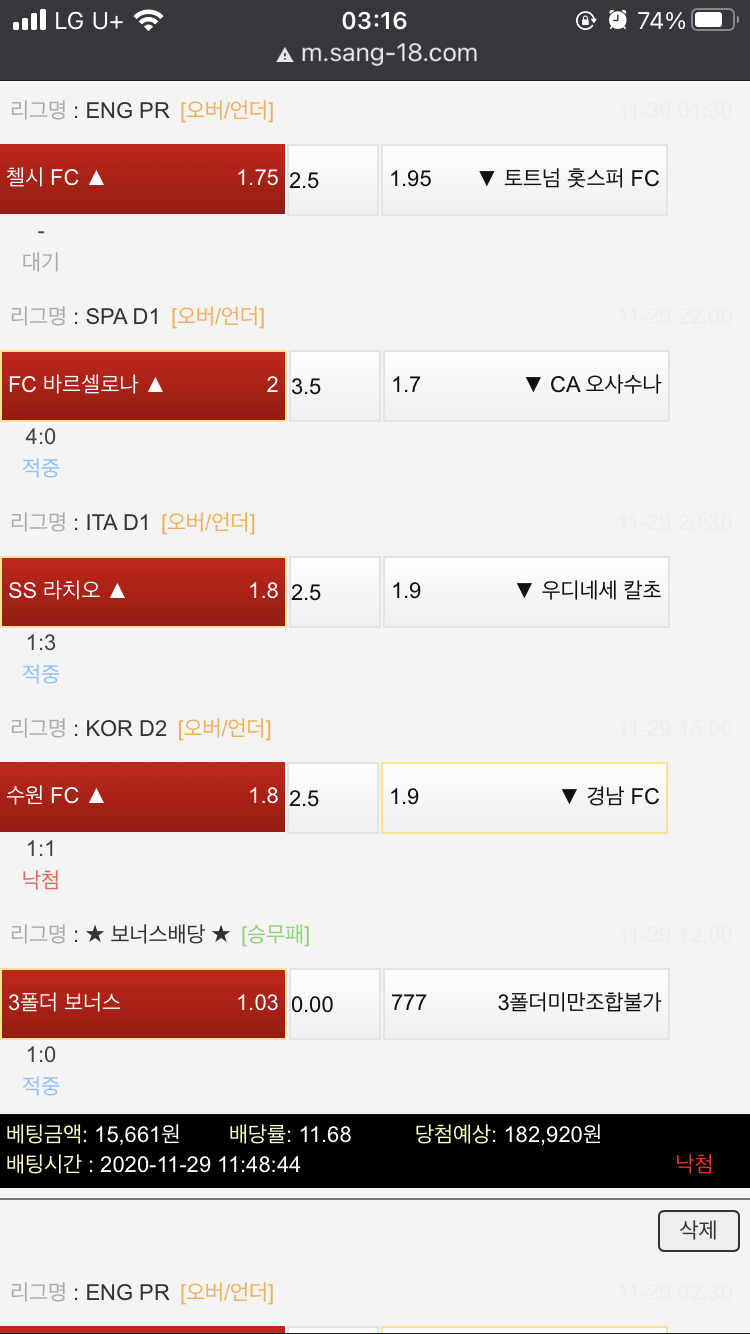Click the 3.5 handicap box for 바르셀로나 match
This screenshot has width=750, height=1334.
coord(334,386)
